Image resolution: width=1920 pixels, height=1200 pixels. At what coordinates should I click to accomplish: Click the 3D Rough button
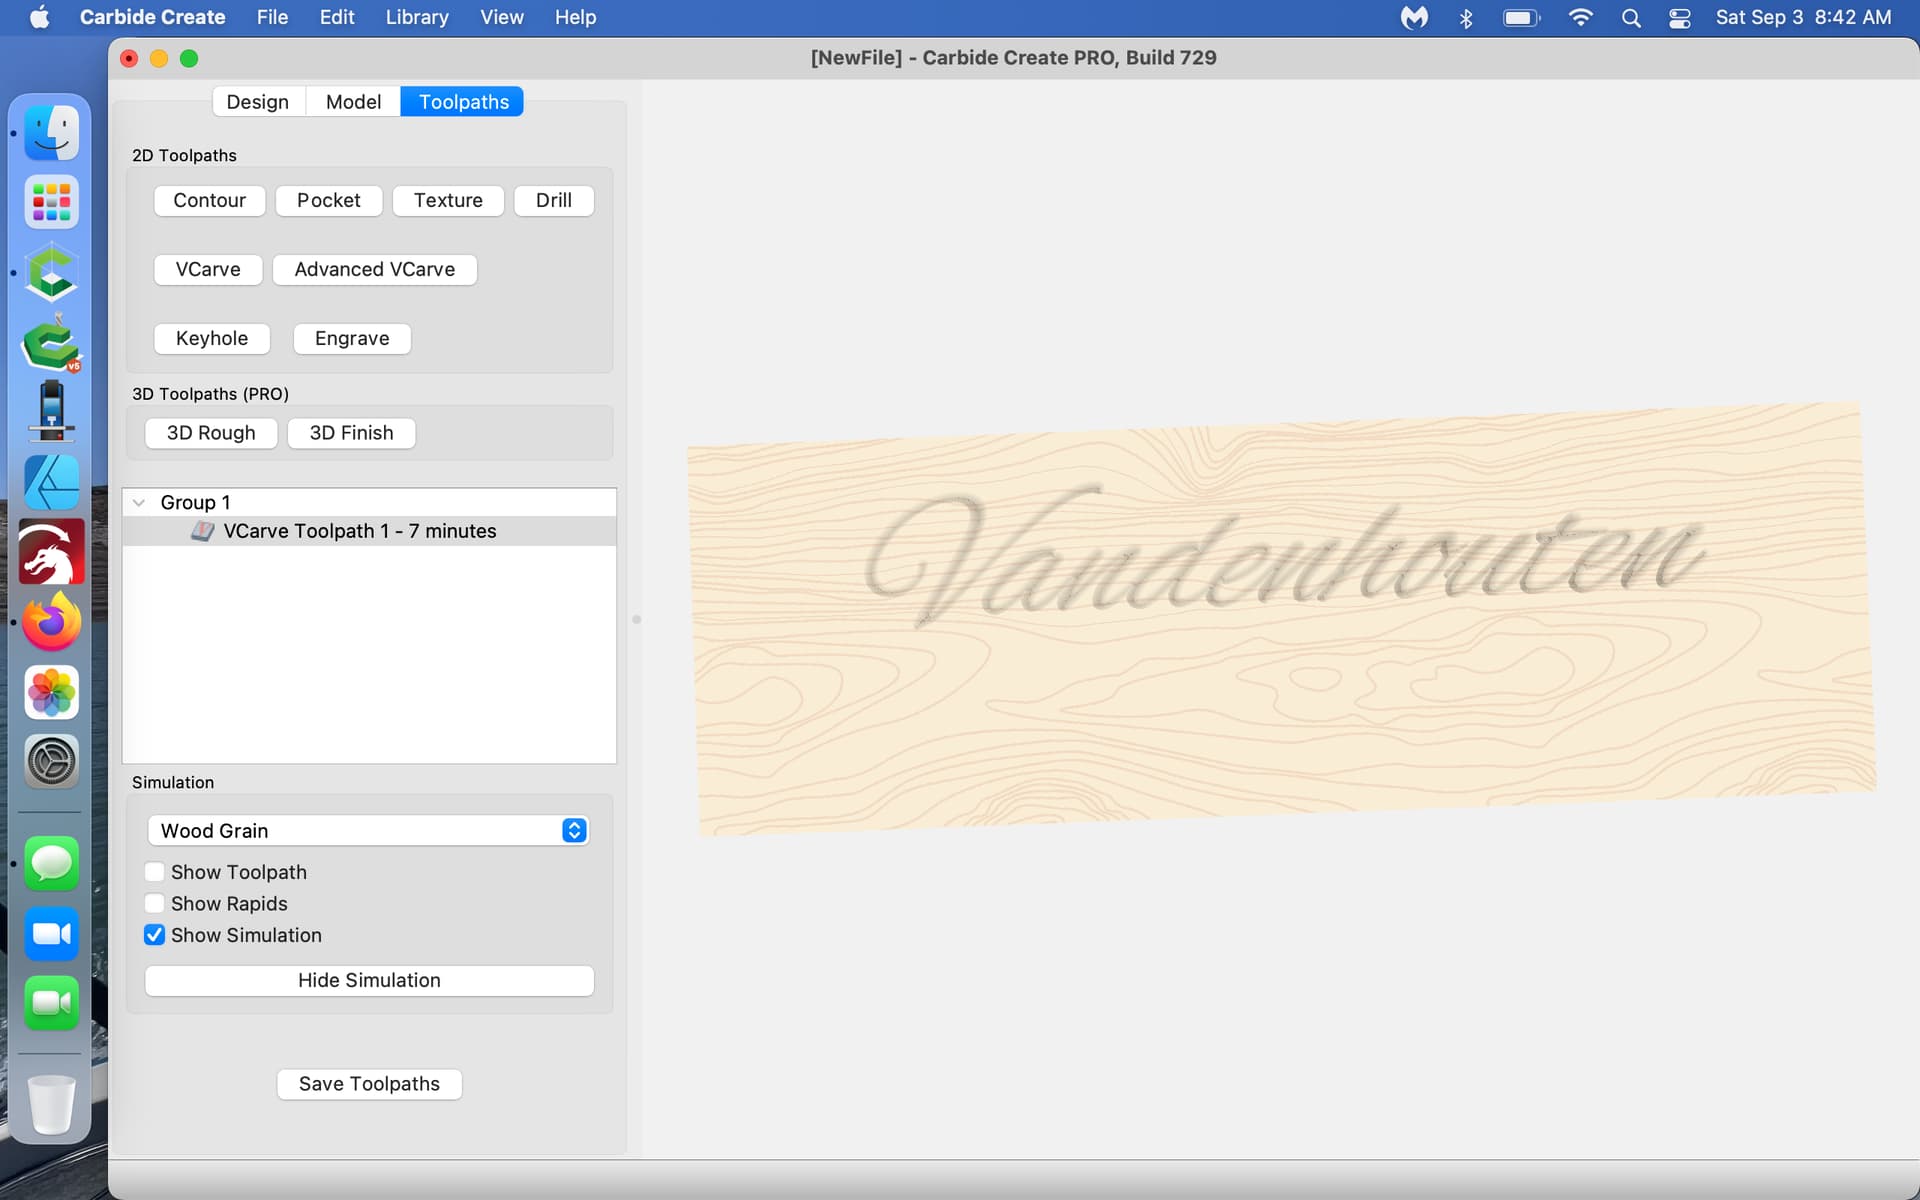[x=211, y=433]
